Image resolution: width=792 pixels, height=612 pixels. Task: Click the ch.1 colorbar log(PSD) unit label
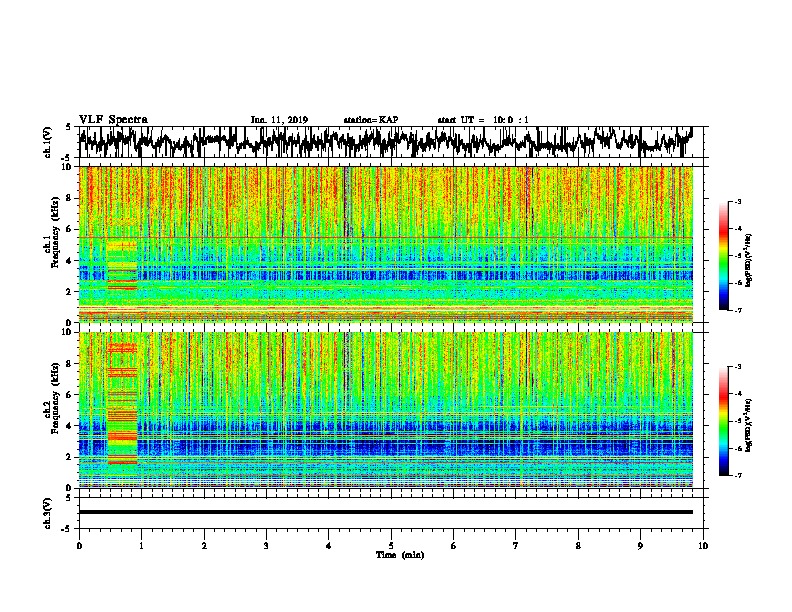pos(748,261)
